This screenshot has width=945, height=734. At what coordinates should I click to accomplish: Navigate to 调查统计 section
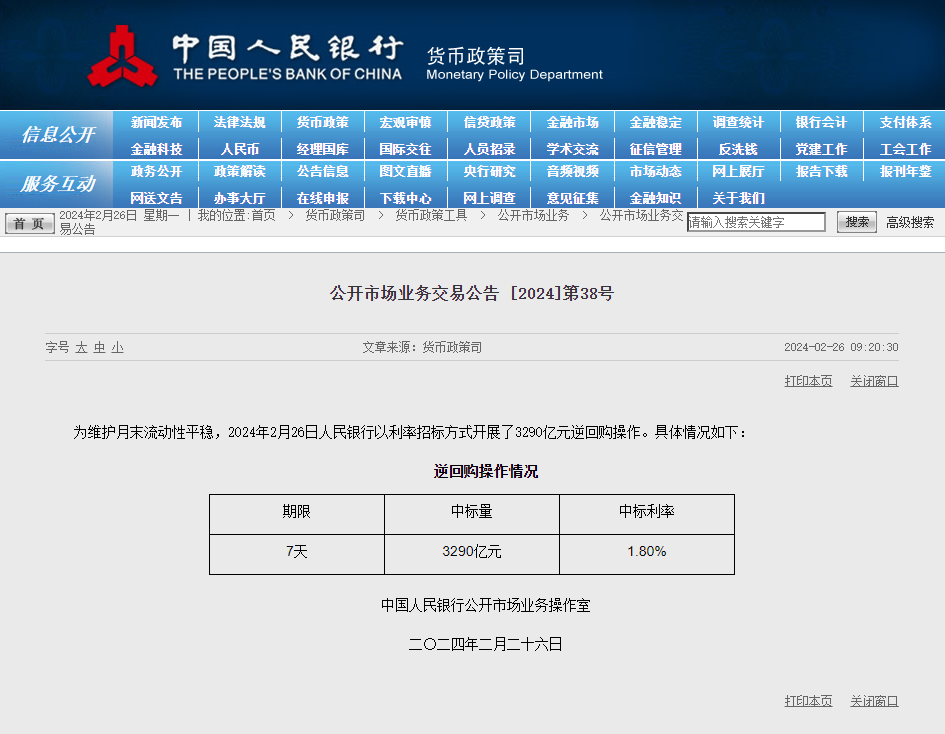coord(738,122)
